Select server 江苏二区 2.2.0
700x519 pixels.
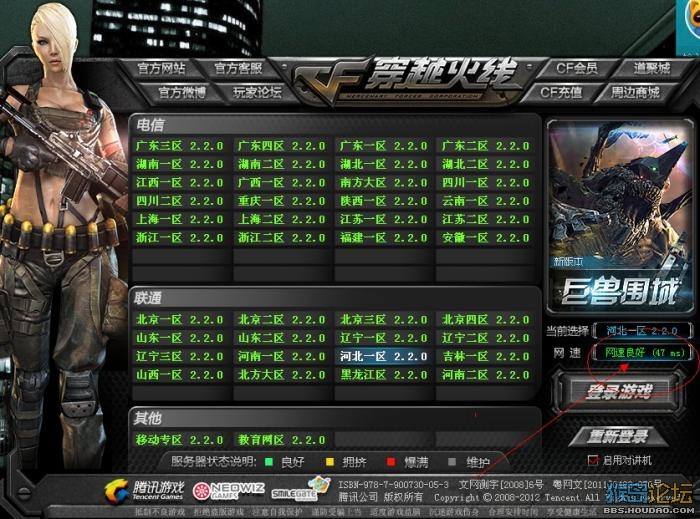pos(485,219)
